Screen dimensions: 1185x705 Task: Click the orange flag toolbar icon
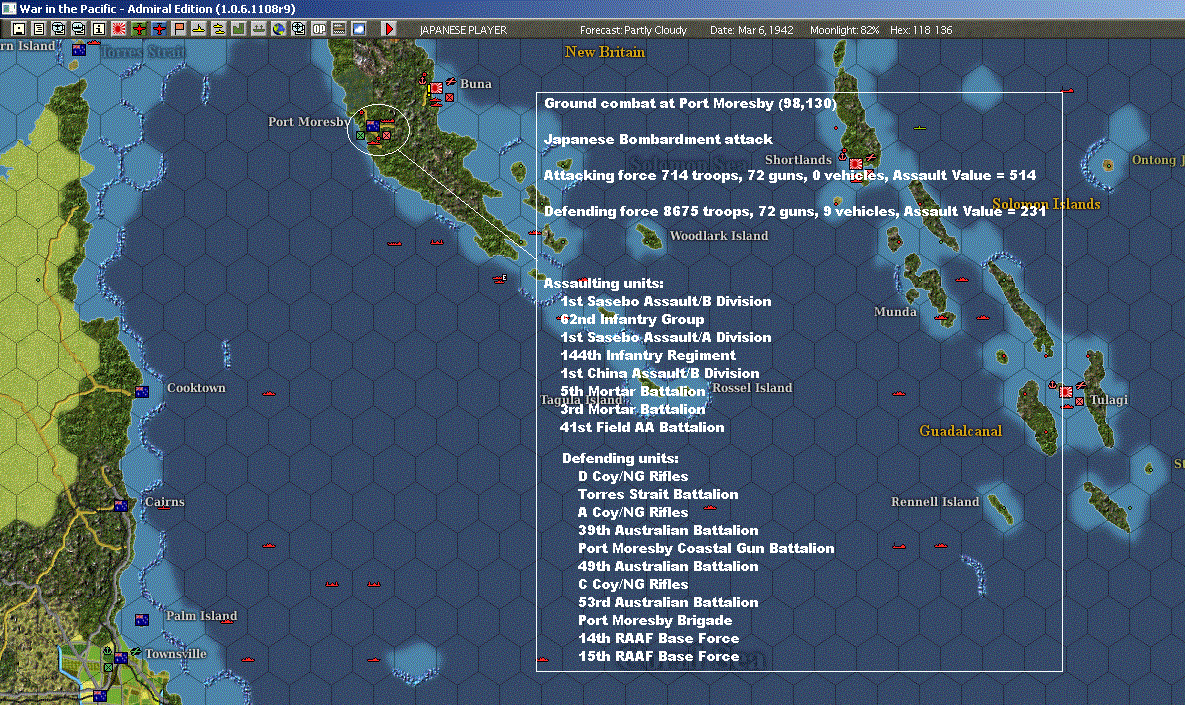coord(179,29)
